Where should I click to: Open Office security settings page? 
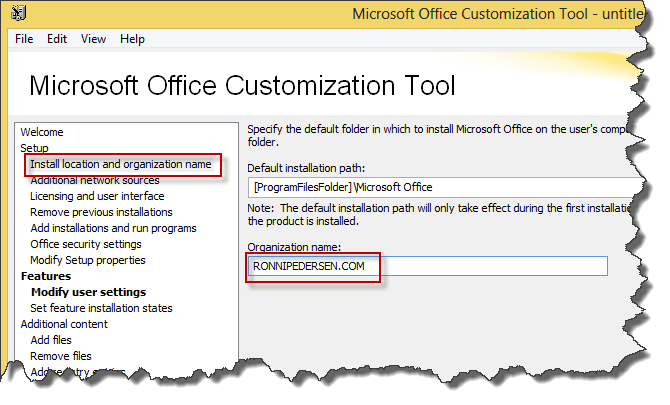86,244
